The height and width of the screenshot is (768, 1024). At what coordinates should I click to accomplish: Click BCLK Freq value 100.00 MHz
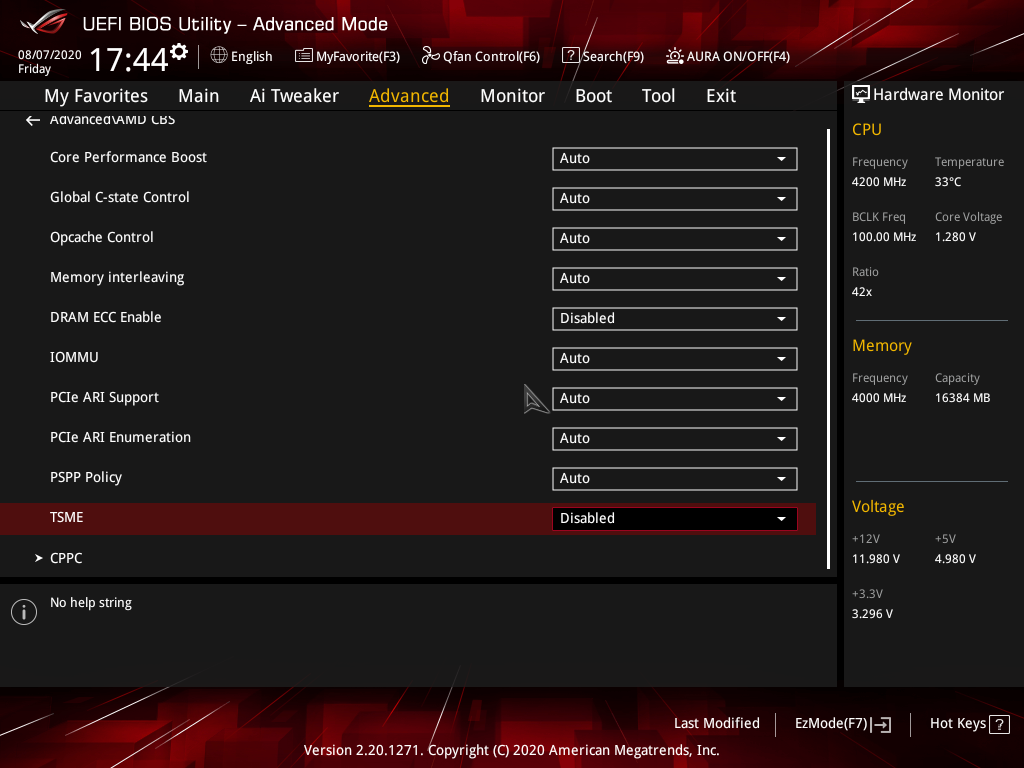(884, 237)
